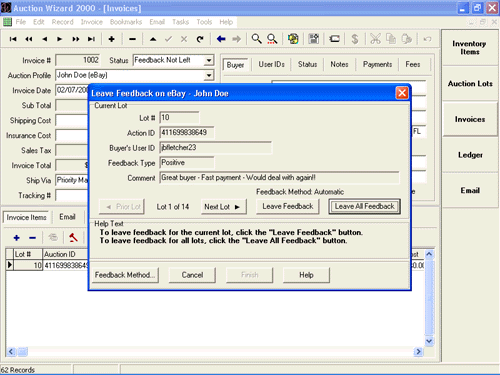Viewport: 500px width, 375px height.
Task: Add an invoice item with the blue plus
Action: coord(16,238)
